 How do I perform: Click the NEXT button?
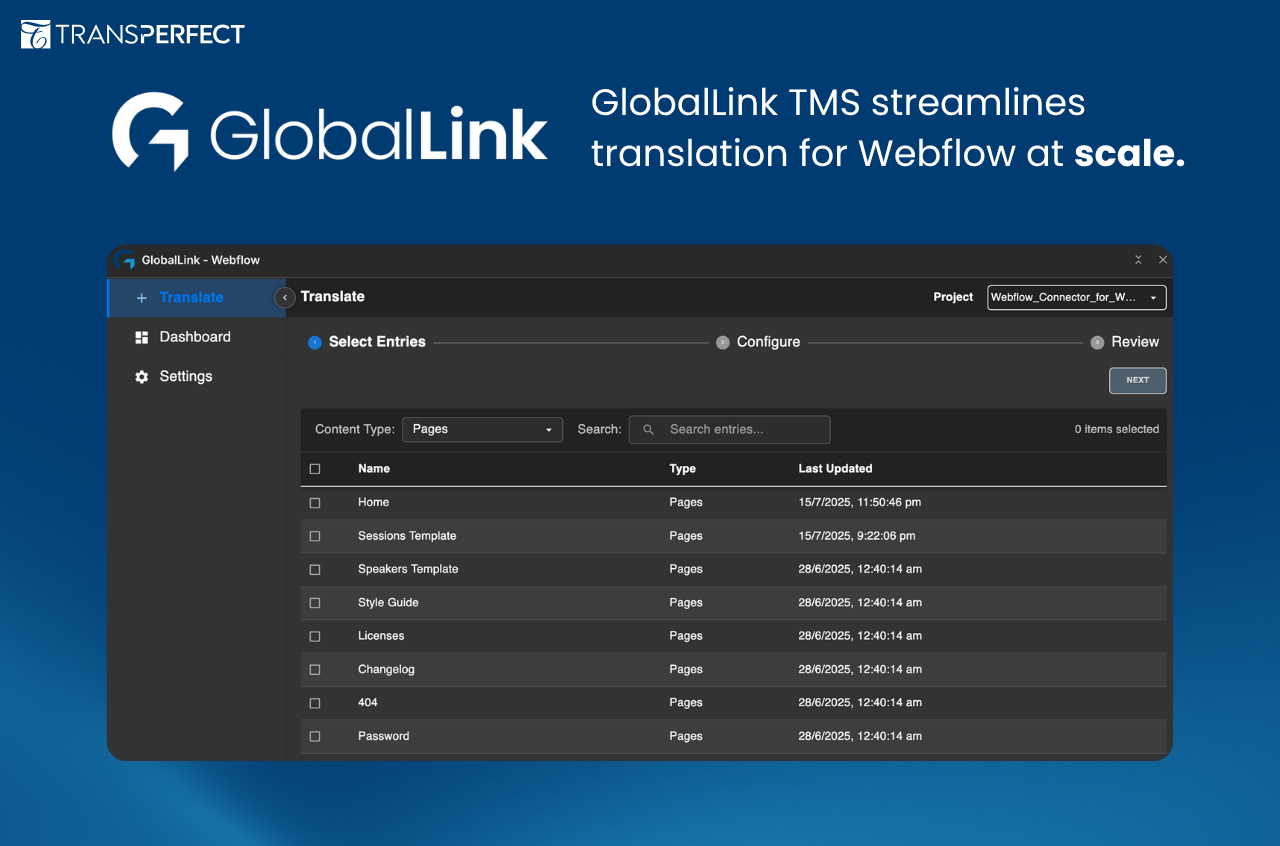click(1137, 380)
